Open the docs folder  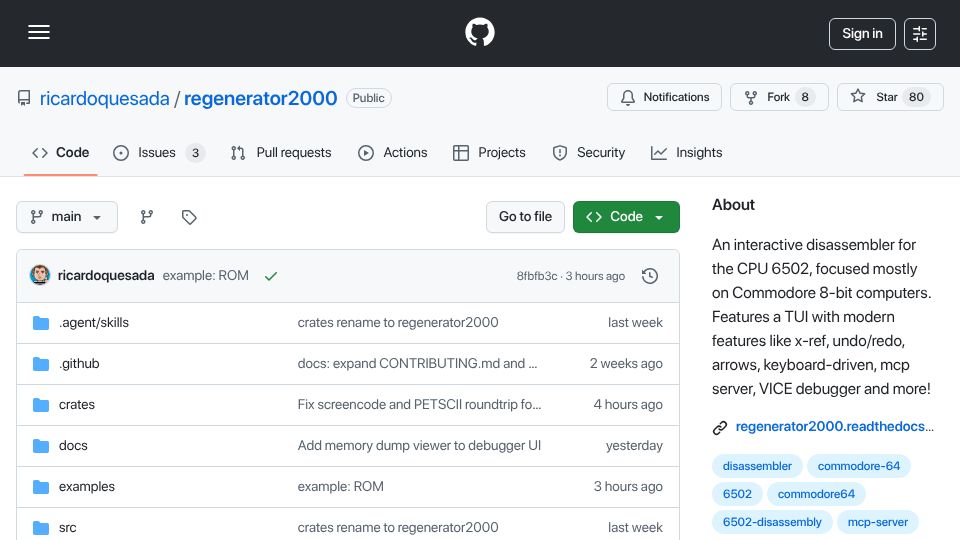pos(73,446)
